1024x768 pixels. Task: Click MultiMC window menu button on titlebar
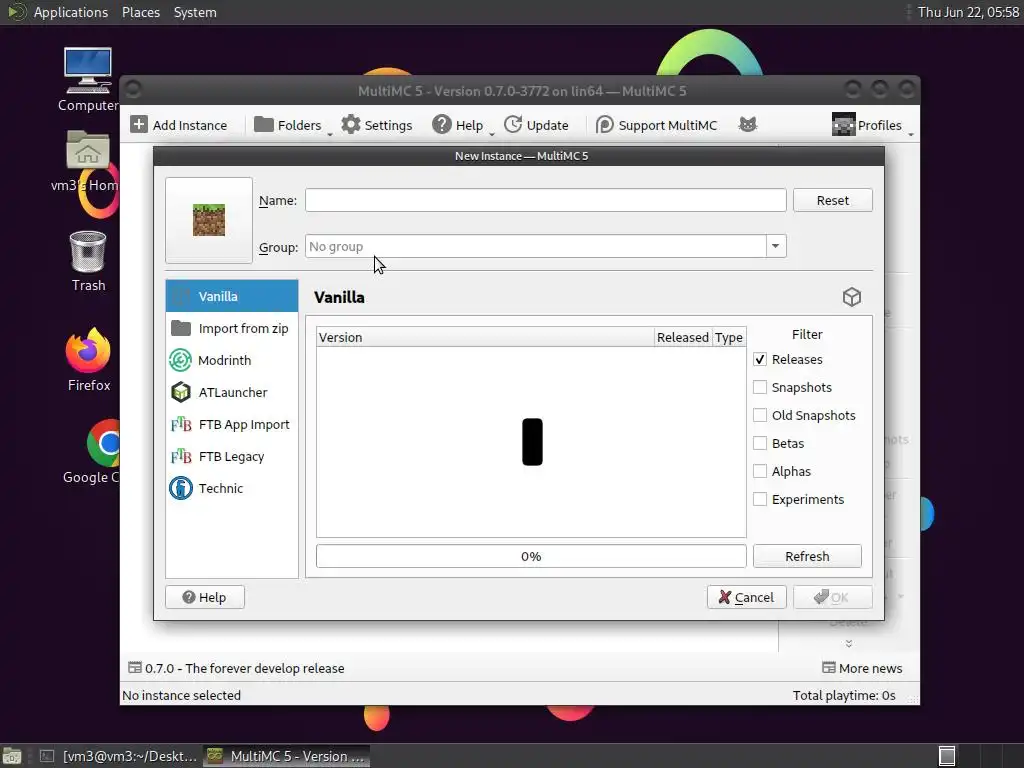coord(133,89)
